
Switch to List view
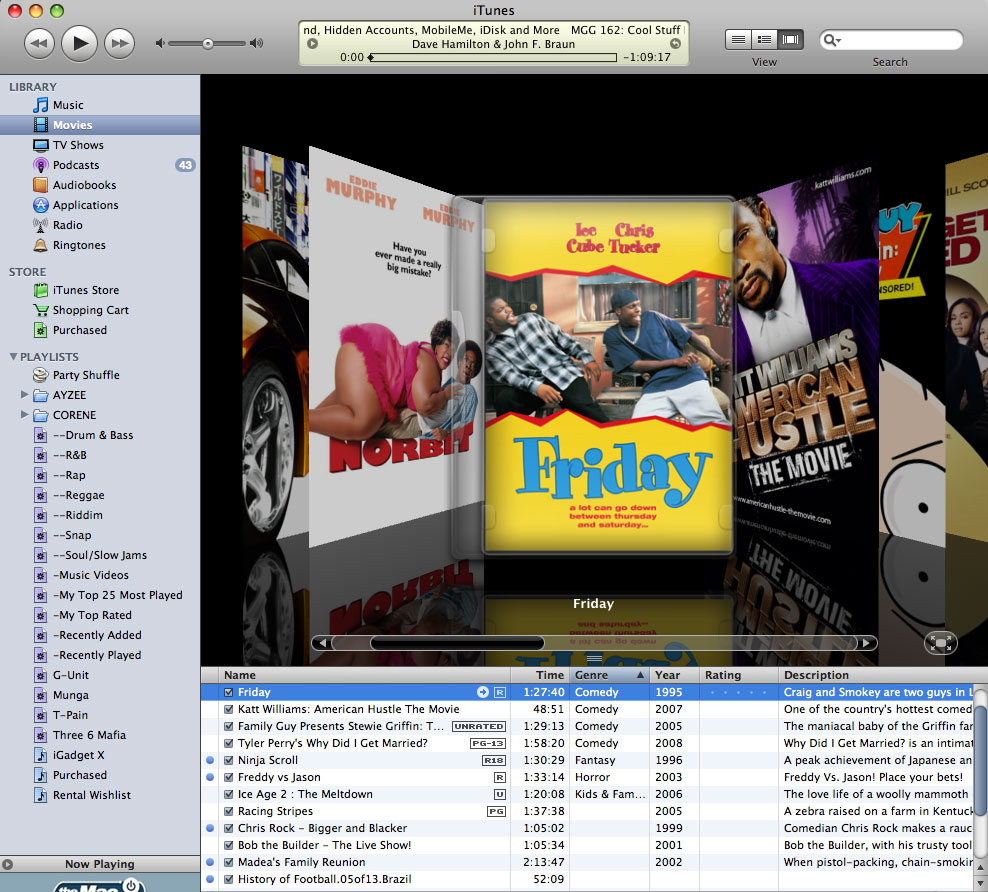(x=738, y=39)
